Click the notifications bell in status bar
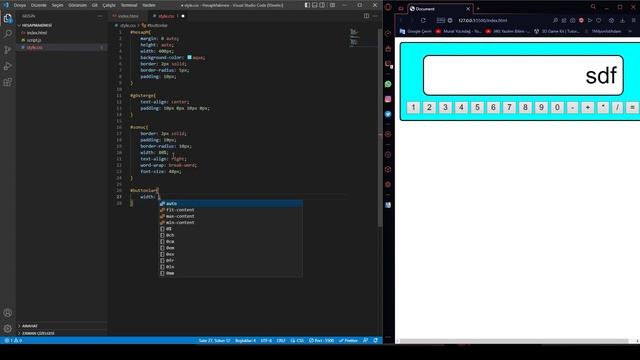 (375, 340)
